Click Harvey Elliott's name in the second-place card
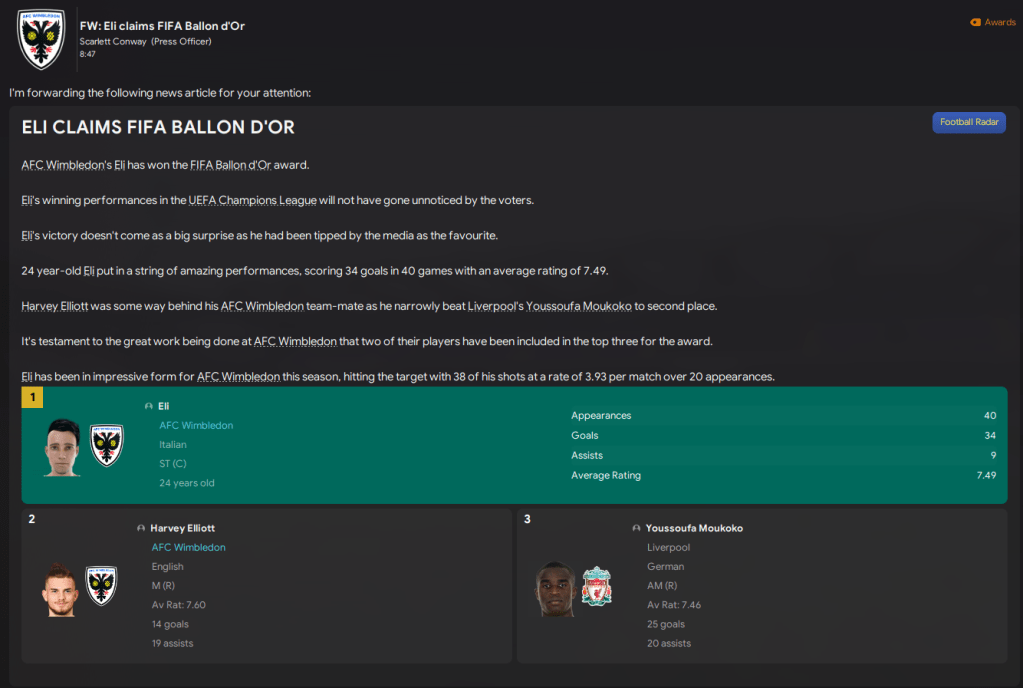 pyautogui.click(x=183, y=528)
